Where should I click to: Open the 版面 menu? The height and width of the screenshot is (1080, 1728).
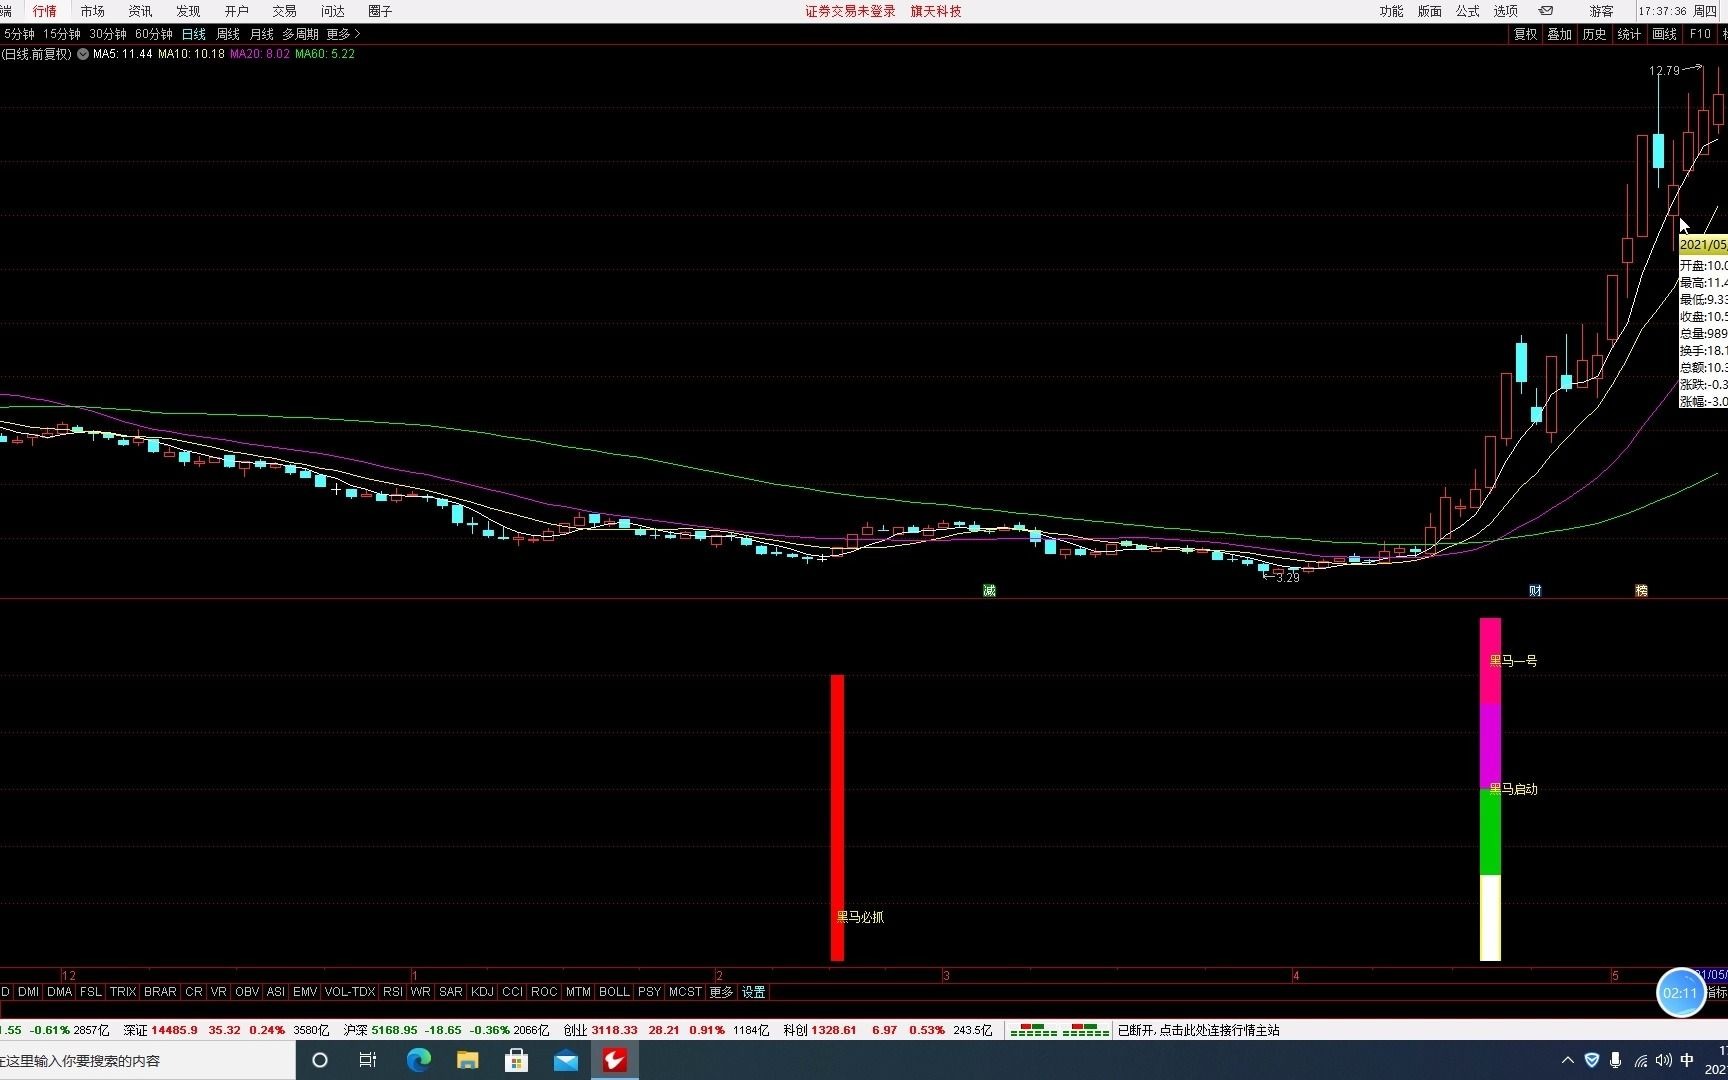pos(1430,11)
